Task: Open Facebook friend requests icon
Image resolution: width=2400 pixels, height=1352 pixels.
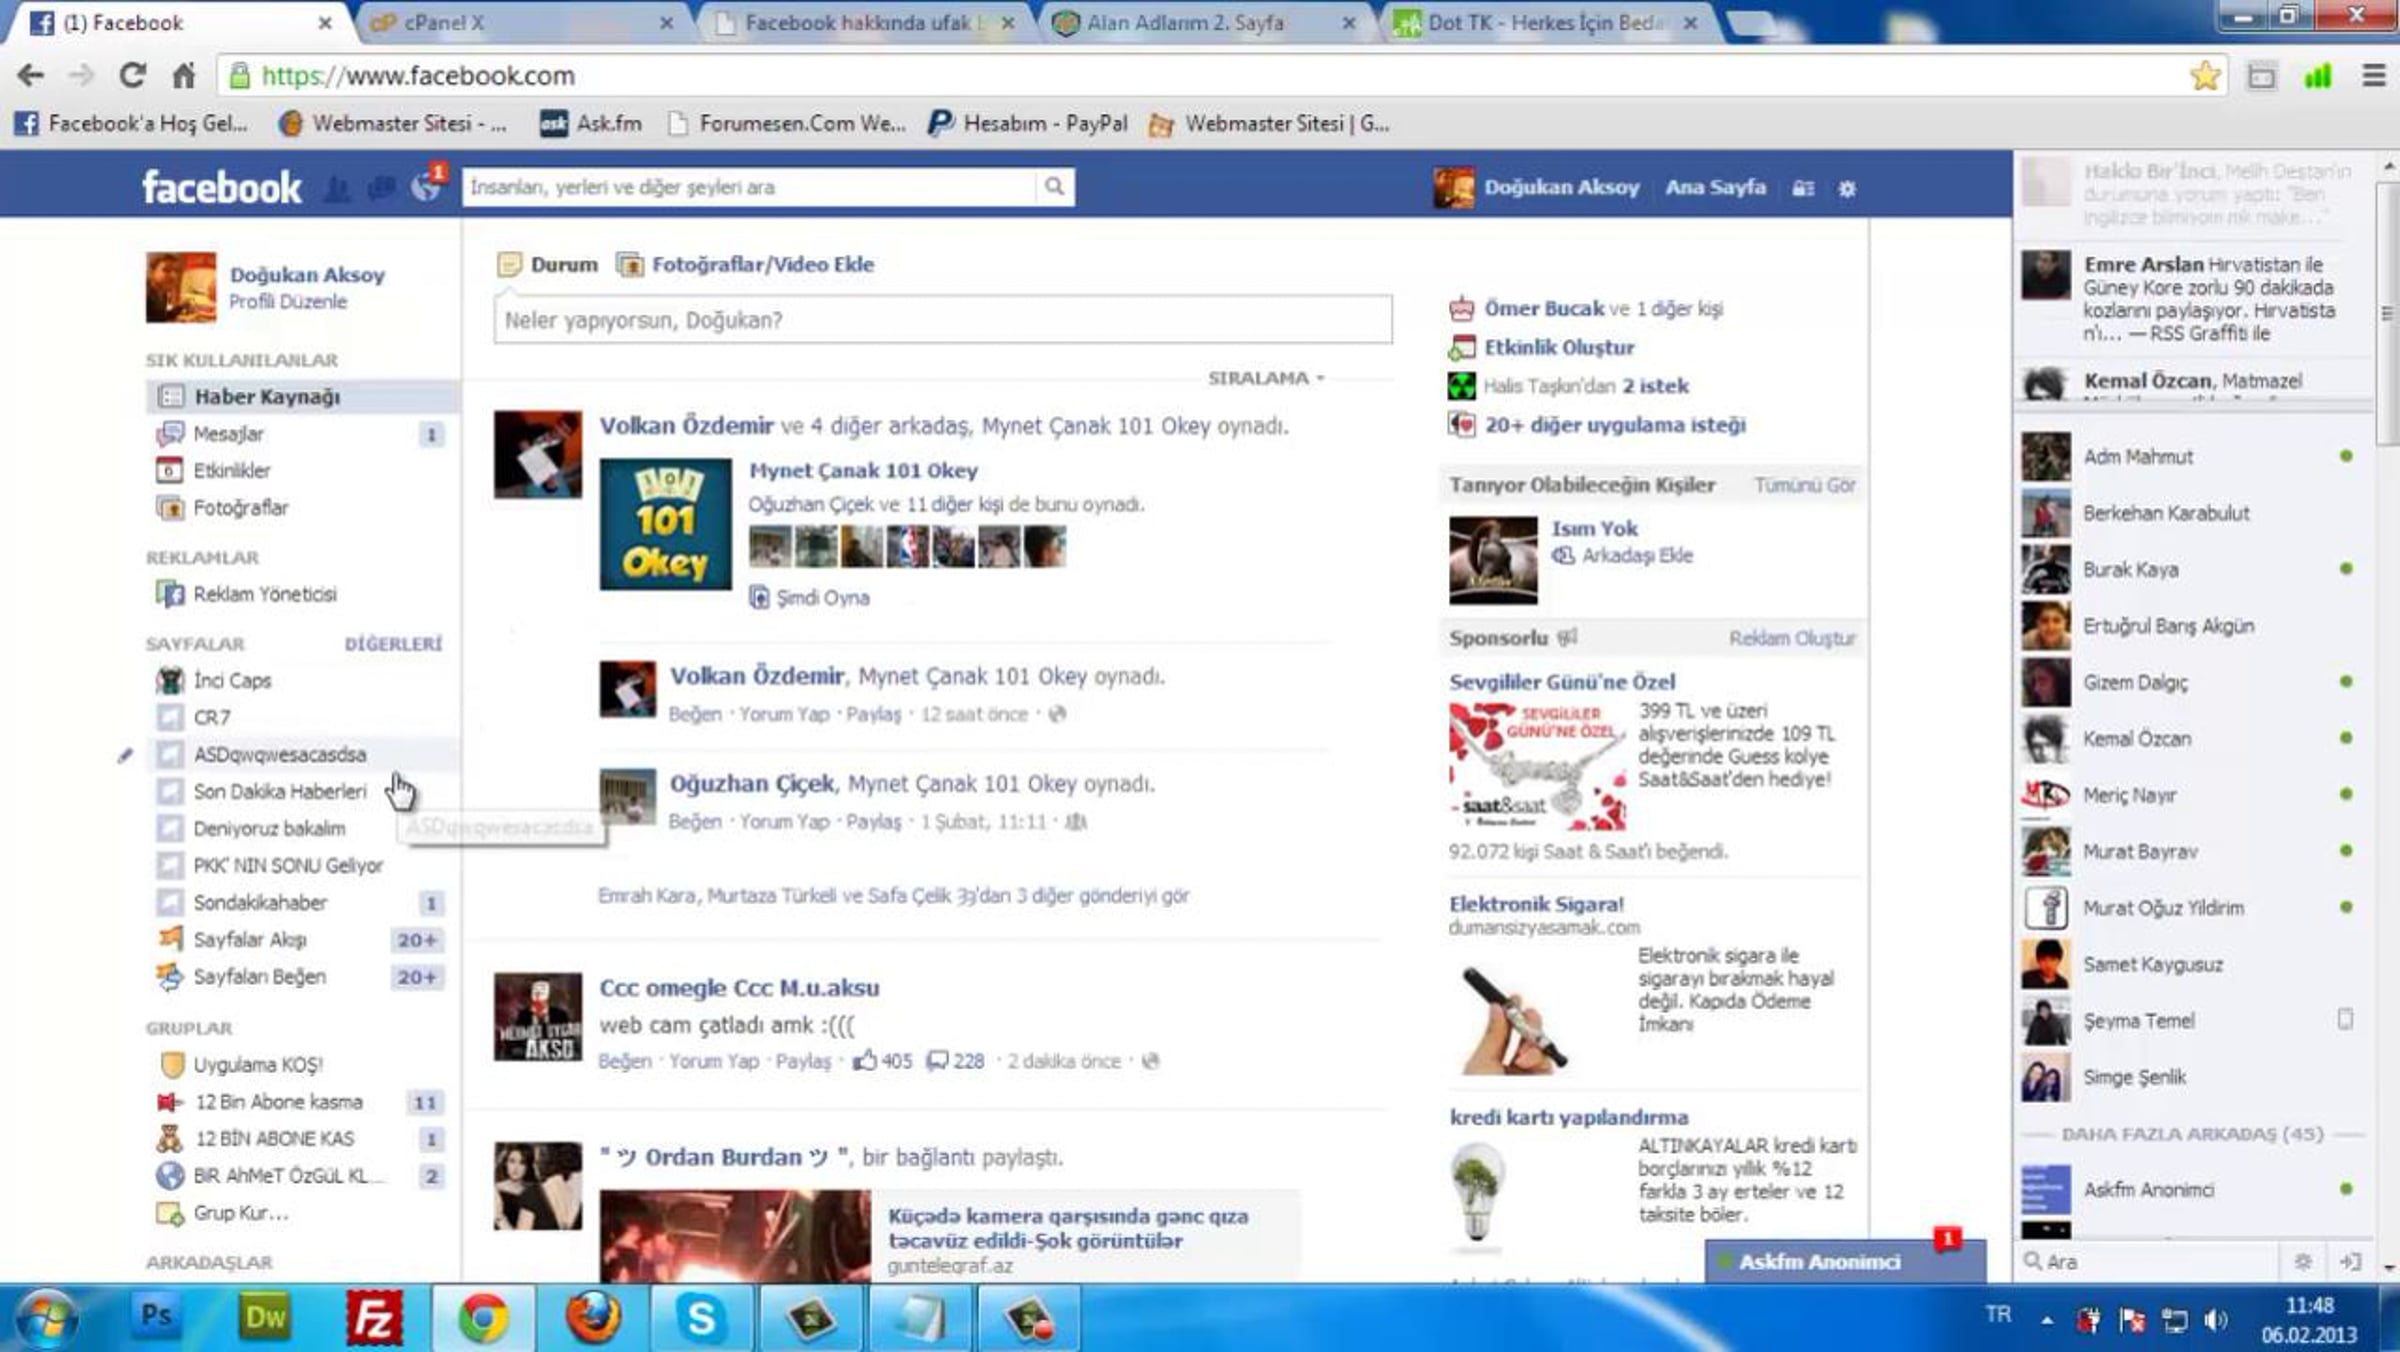Action: (338, 188)
